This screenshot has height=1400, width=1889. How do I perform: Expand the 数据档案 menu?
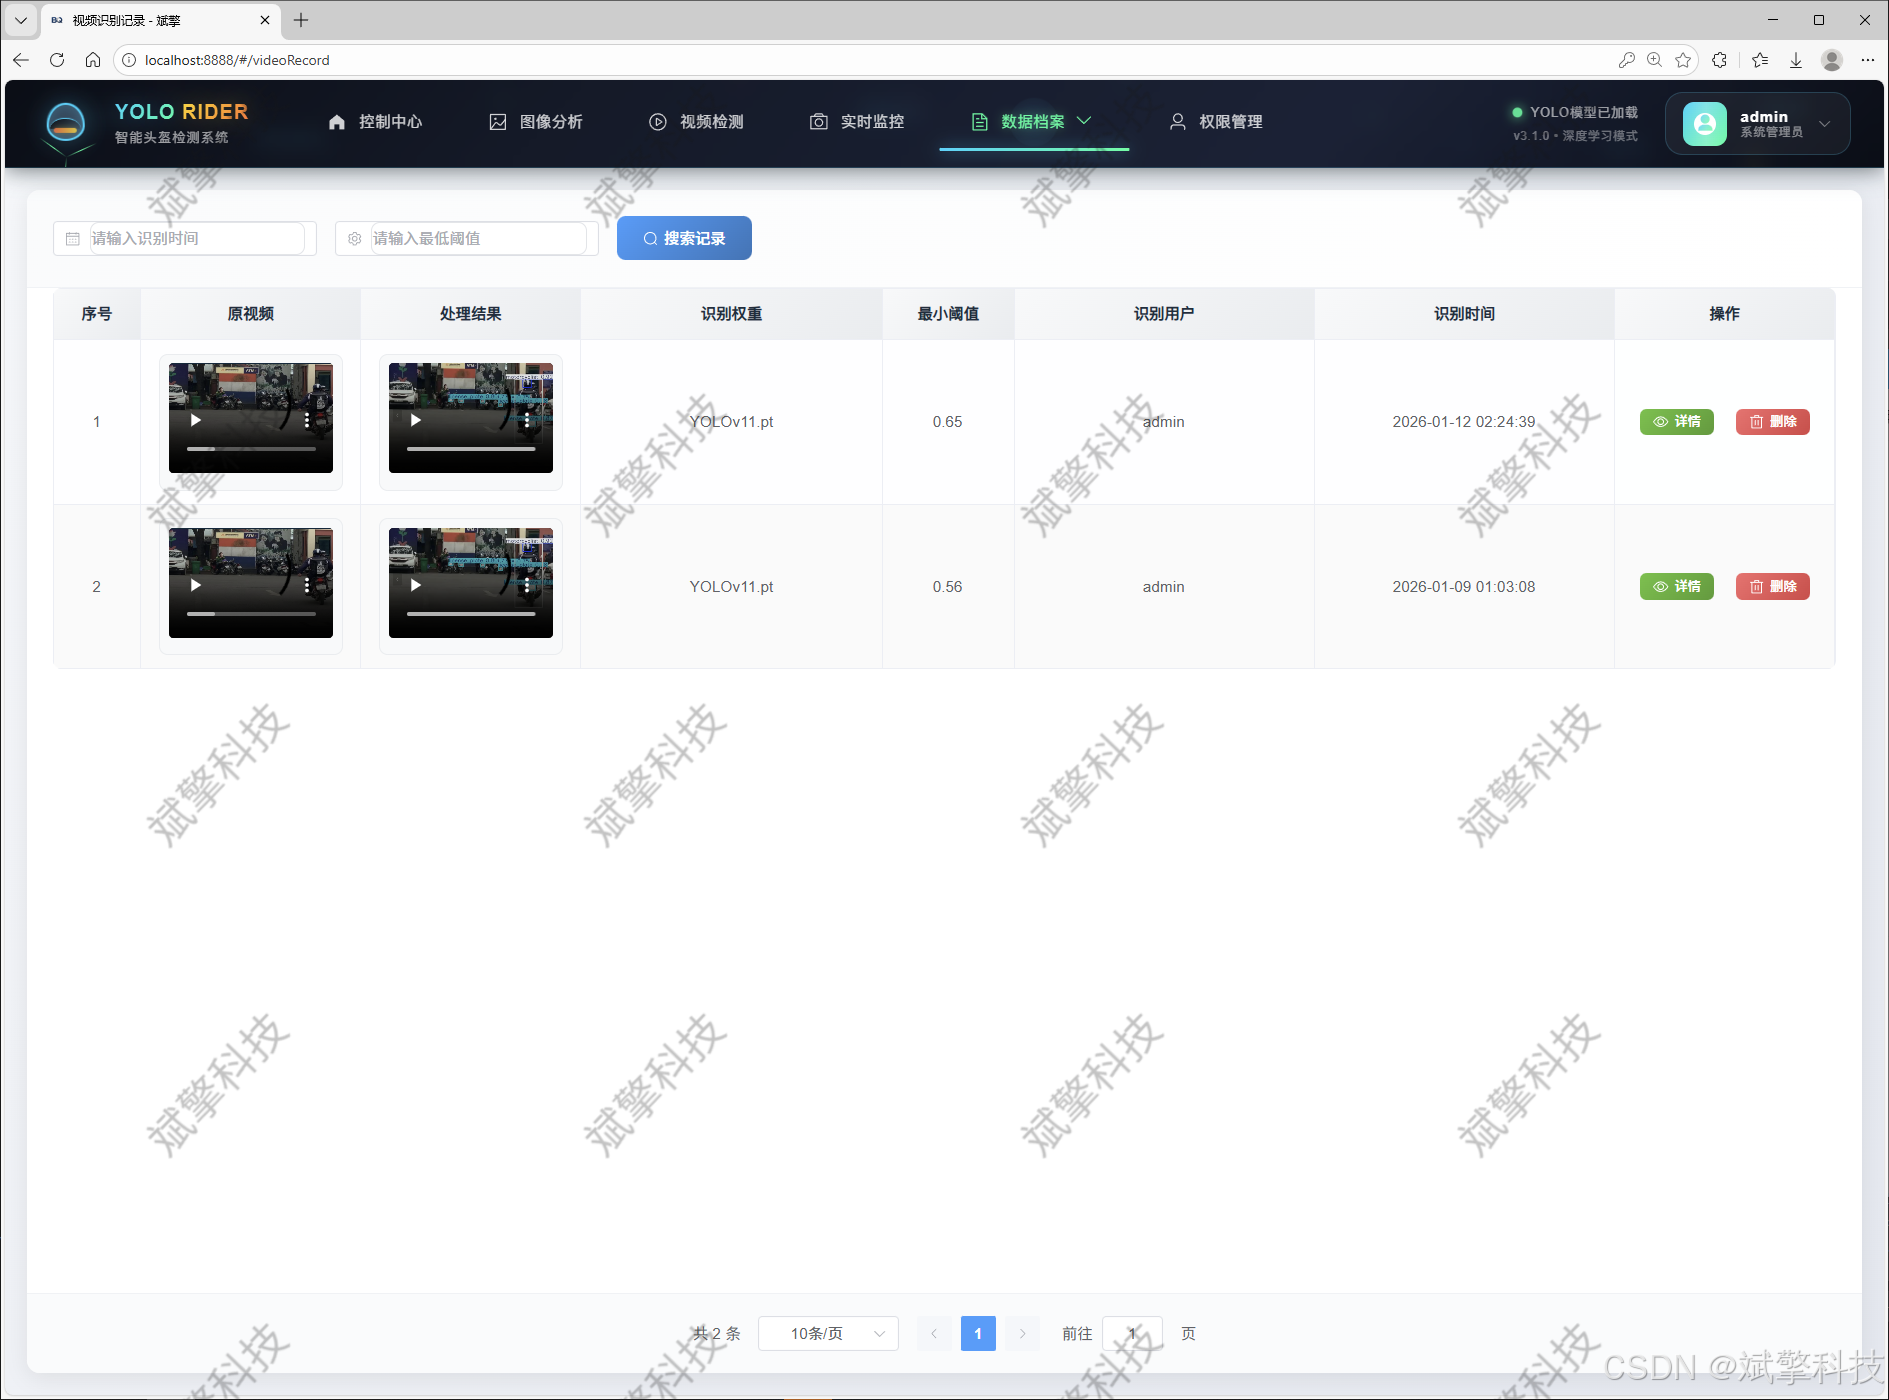(x=1033, y=122)
